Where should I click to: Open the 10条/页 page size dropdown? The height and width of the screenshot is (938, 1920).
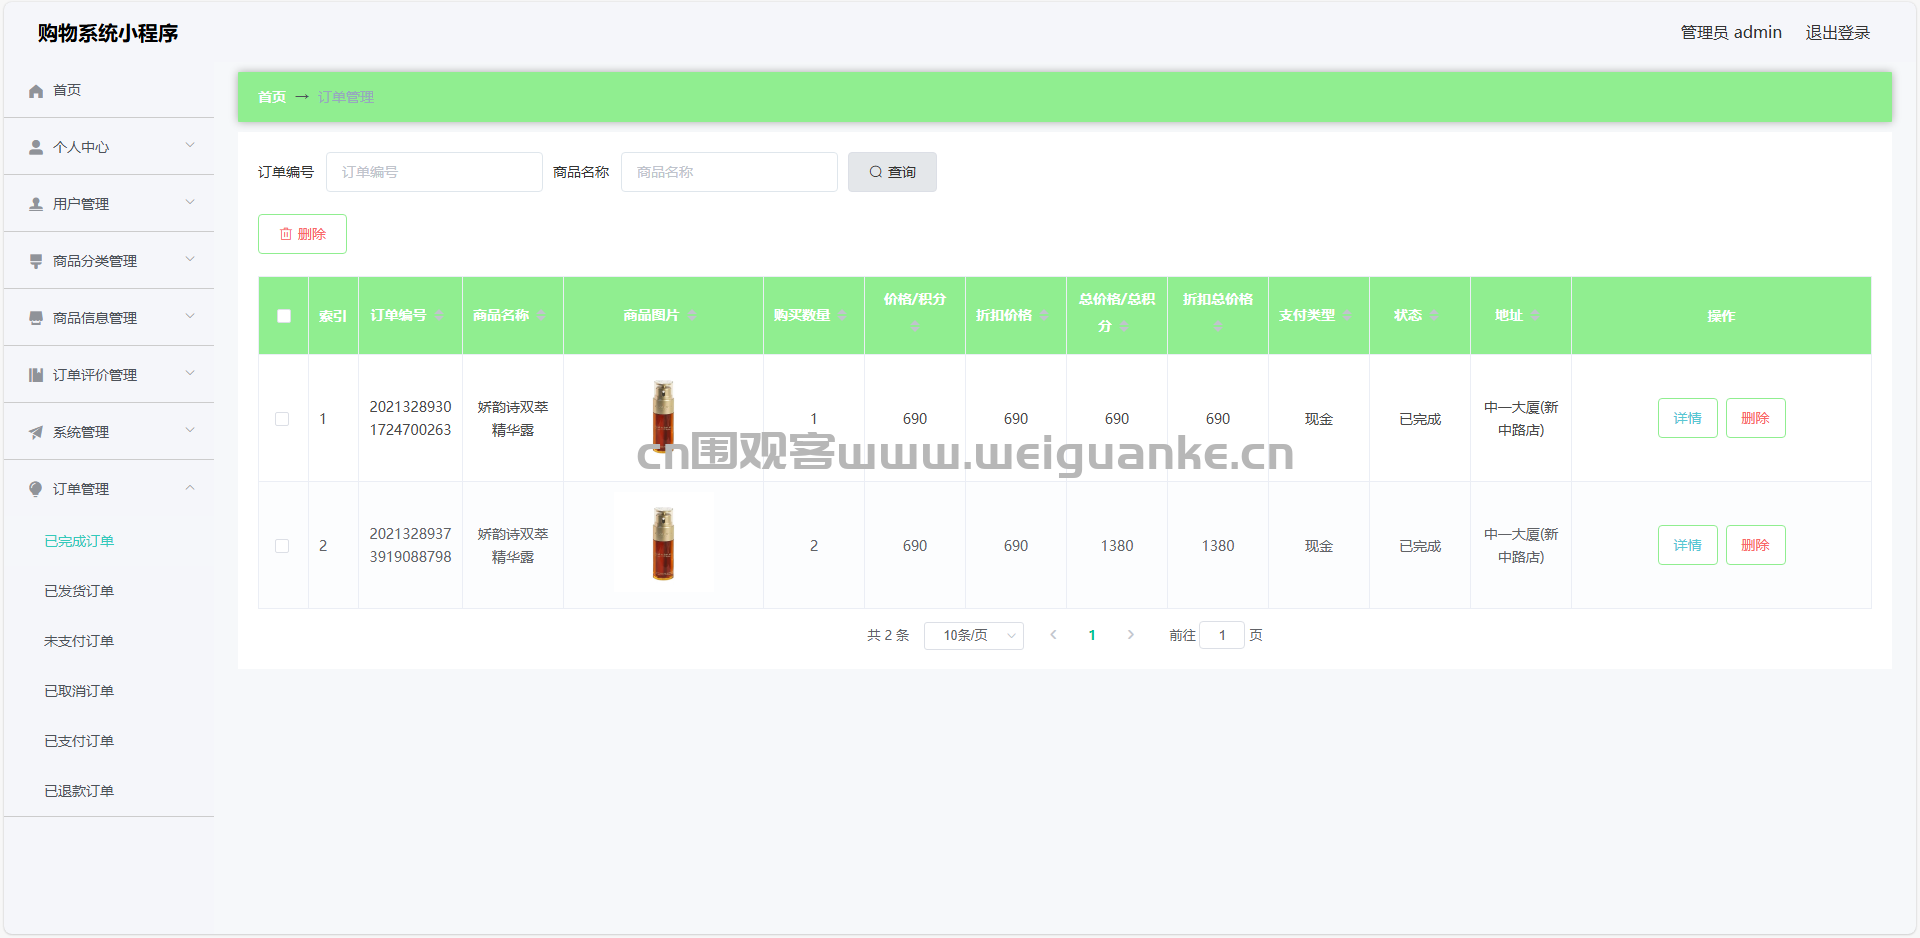click(x=973, y=635)
